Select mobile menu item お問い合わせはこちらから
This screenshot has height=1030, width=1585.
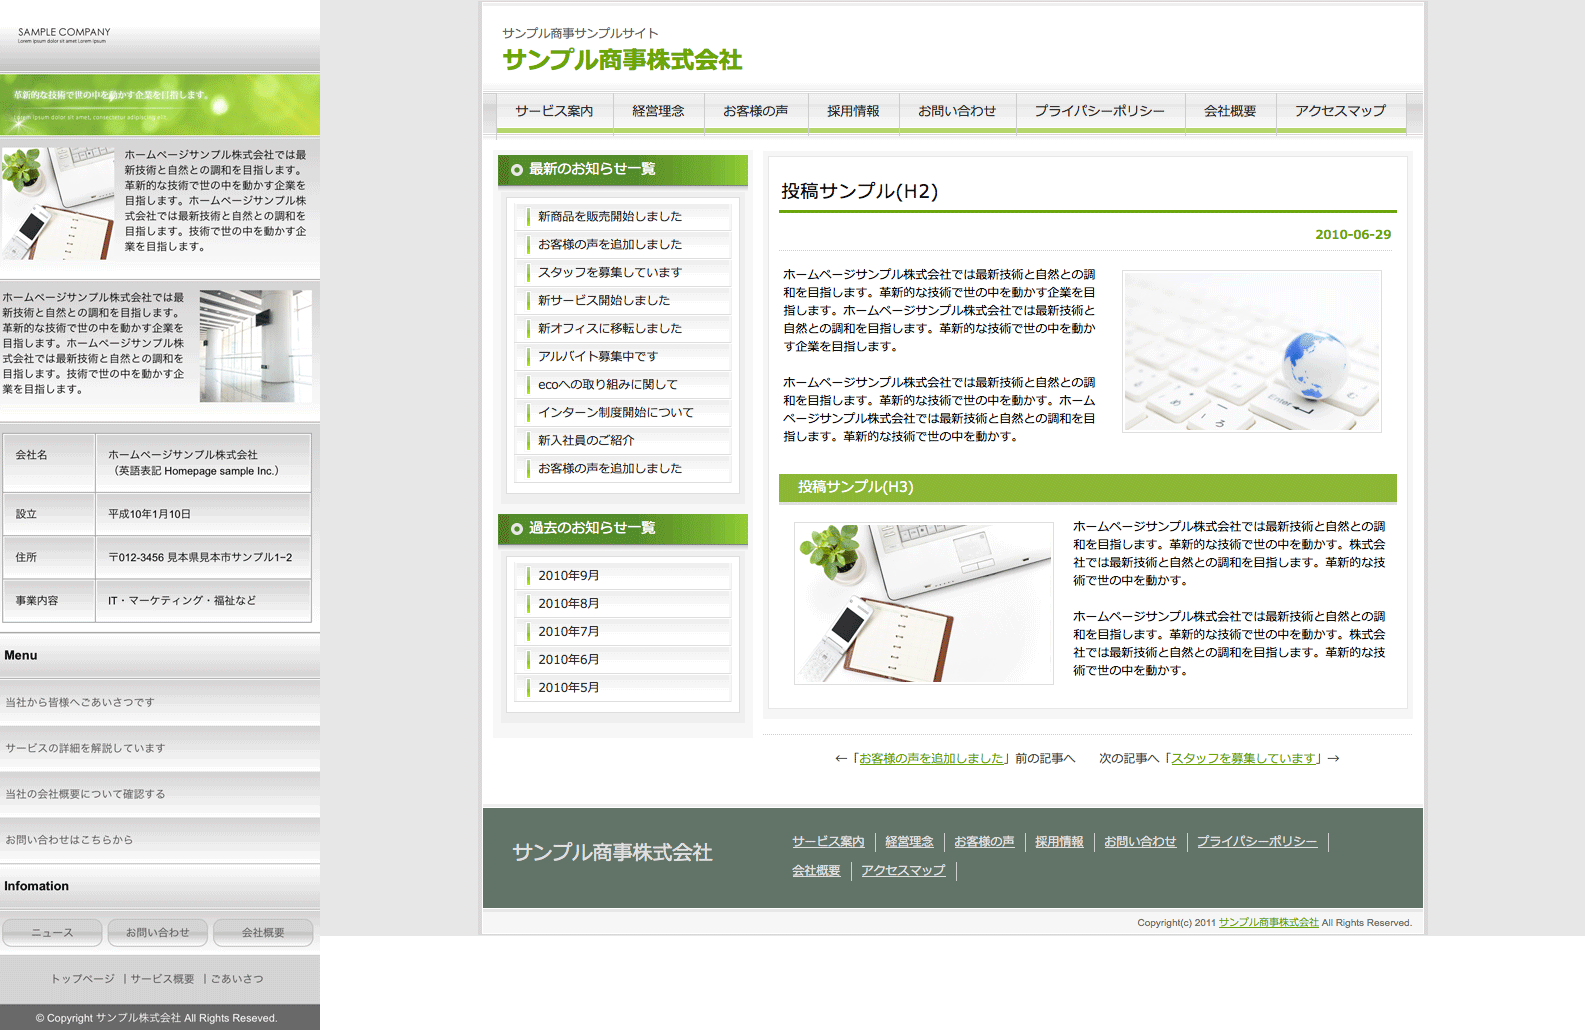click(69, 840)
